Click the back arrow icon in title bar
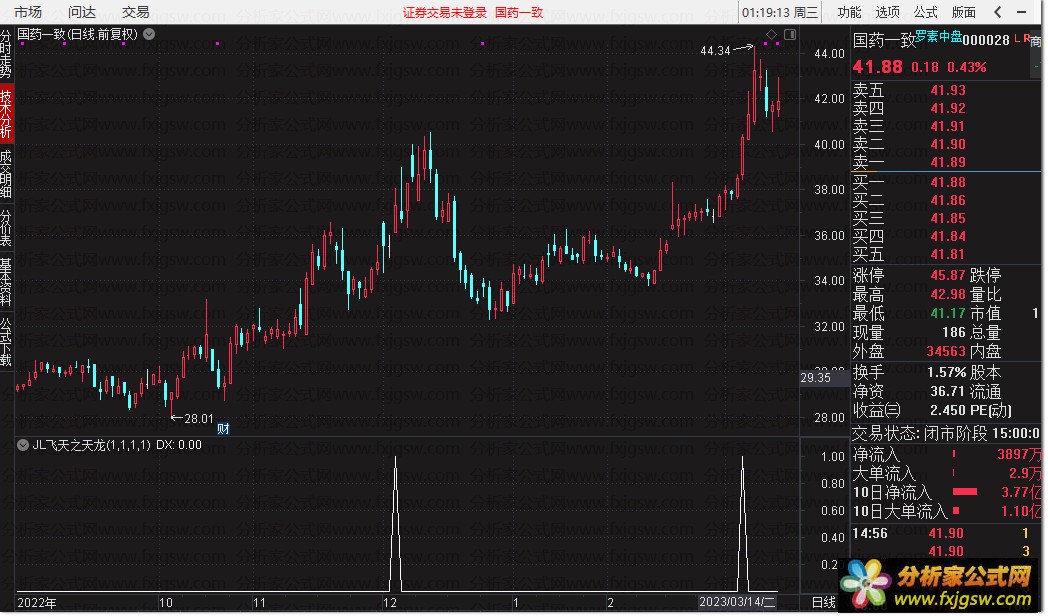Image resolution: width=1048 pixels, height=616 pixels. pyautogui.click(x=997, y=12)
